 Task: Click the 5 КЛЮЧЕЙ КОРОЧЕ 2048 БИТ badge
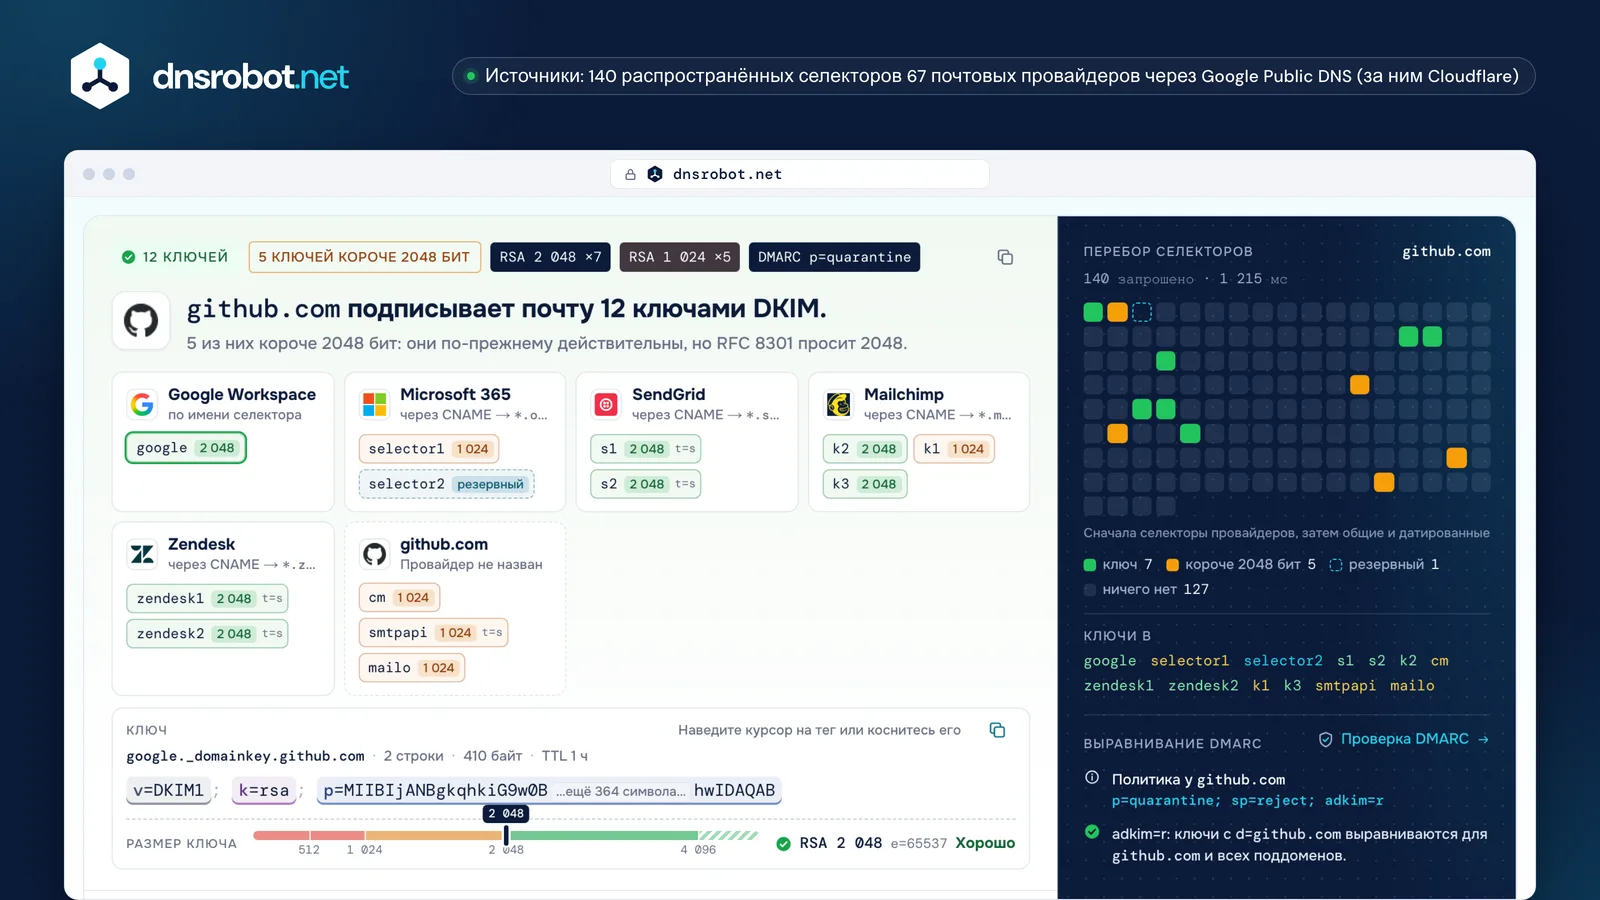click(364, 257)
